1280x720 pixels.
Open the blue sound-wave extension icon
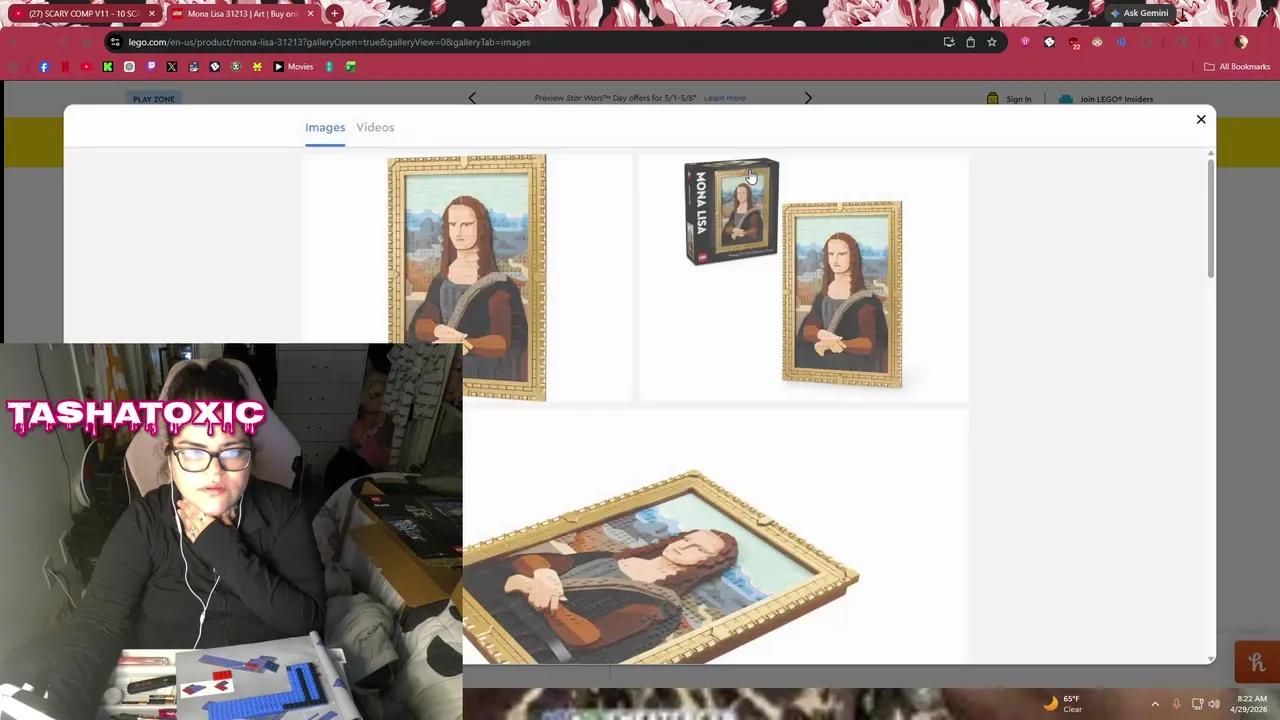tap(1121, 42)
